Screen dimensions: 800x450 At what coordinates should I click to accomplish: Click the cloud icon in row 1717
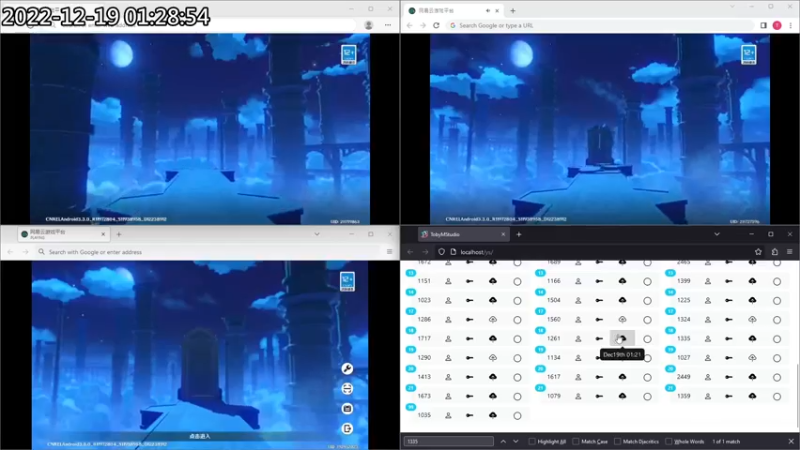[492, 338]
